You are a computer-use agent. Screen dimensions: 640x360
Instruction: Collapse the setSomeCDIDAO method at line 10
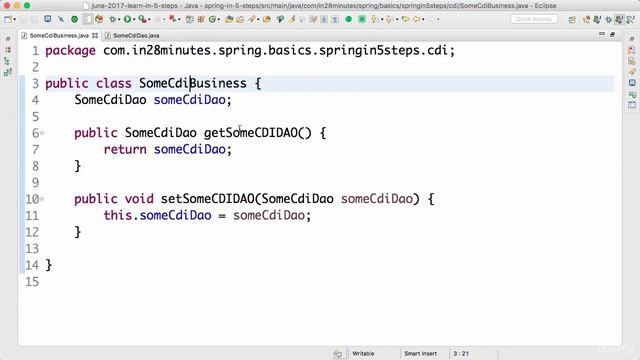(42, 199)
